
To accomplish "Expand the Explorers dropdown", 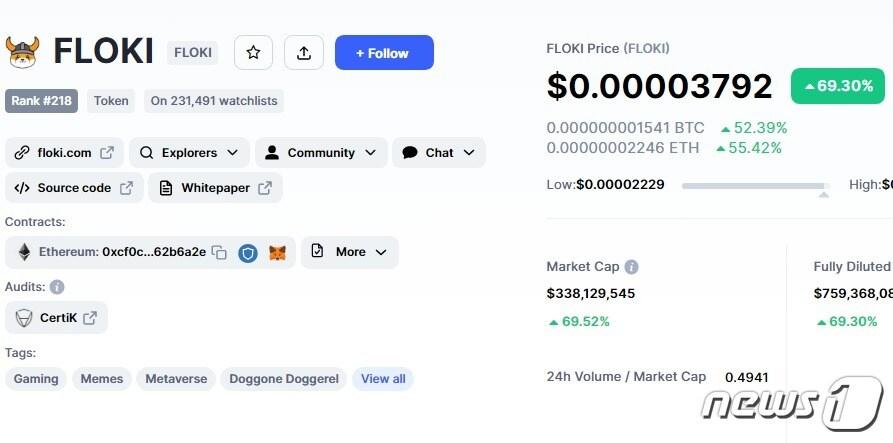I will click(189, 153).
